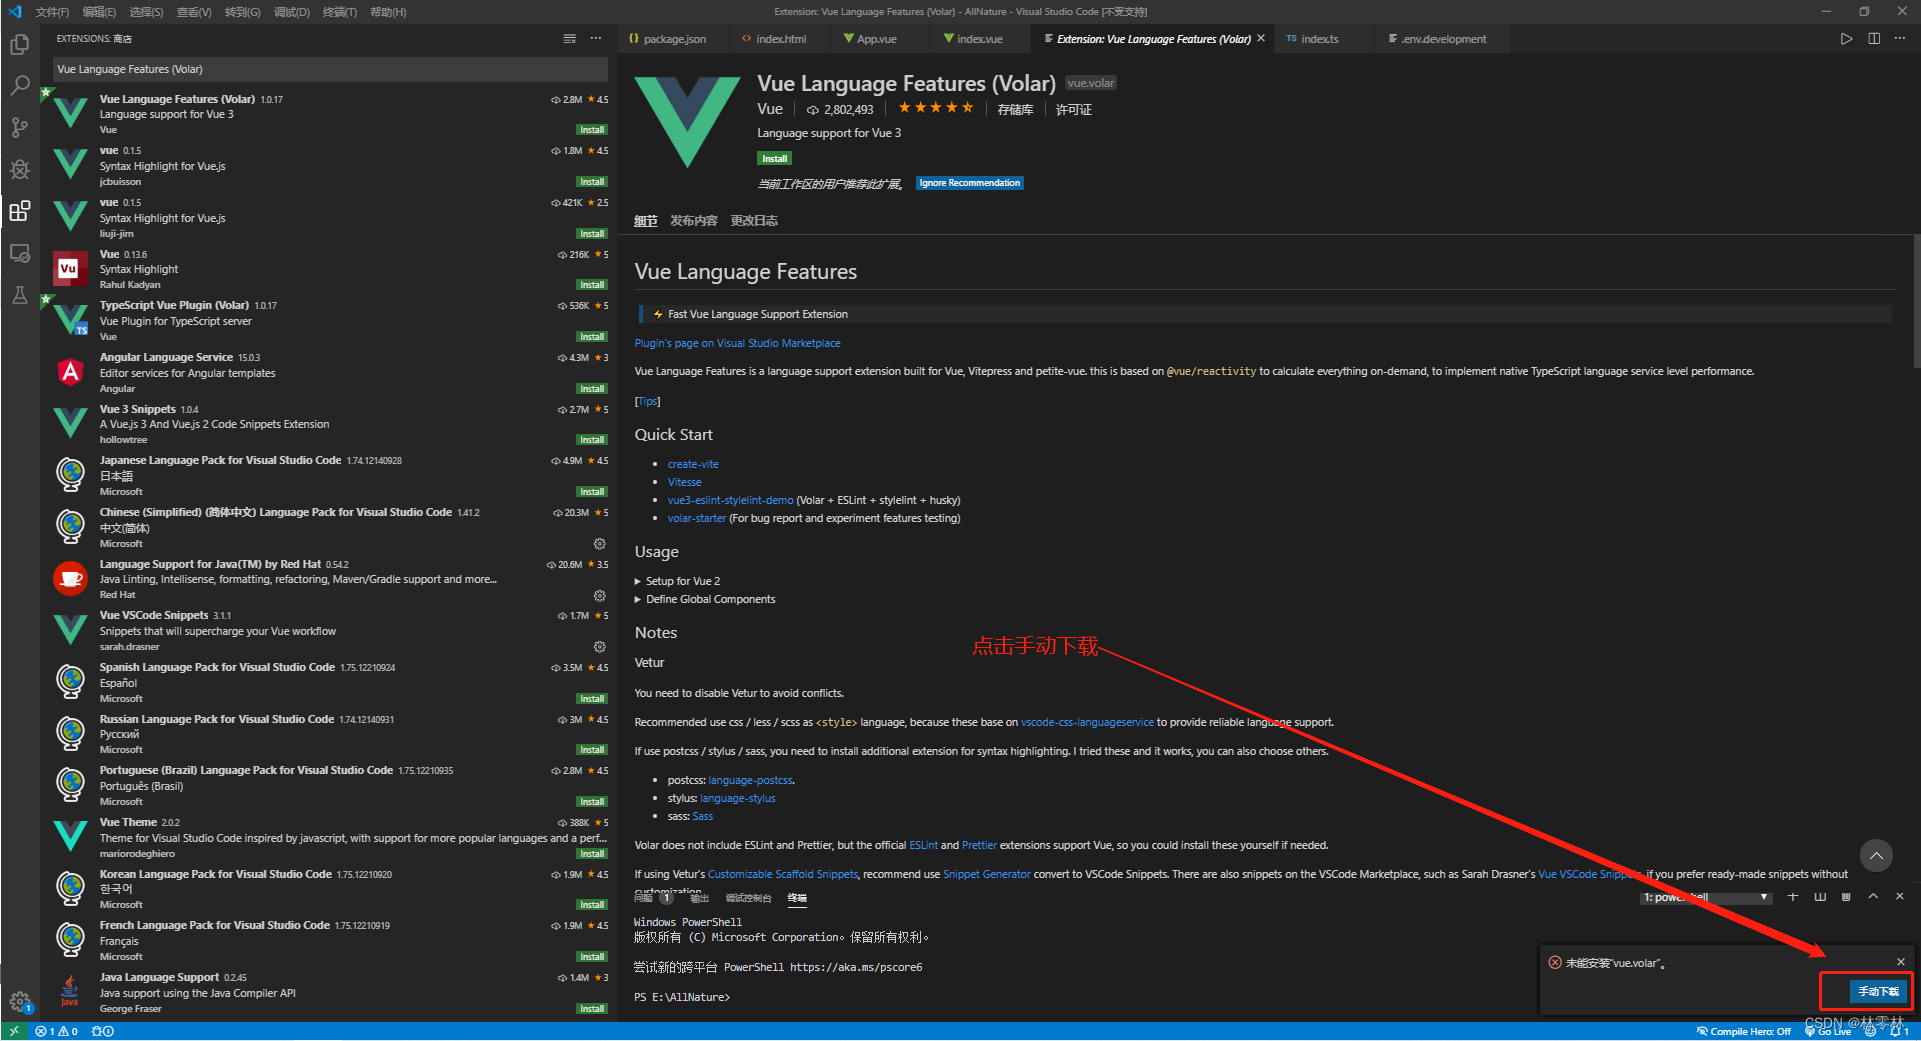The image size is (1921, 1041).
Task: Open the Remote Explorer view icon
Action: (19, 253)
